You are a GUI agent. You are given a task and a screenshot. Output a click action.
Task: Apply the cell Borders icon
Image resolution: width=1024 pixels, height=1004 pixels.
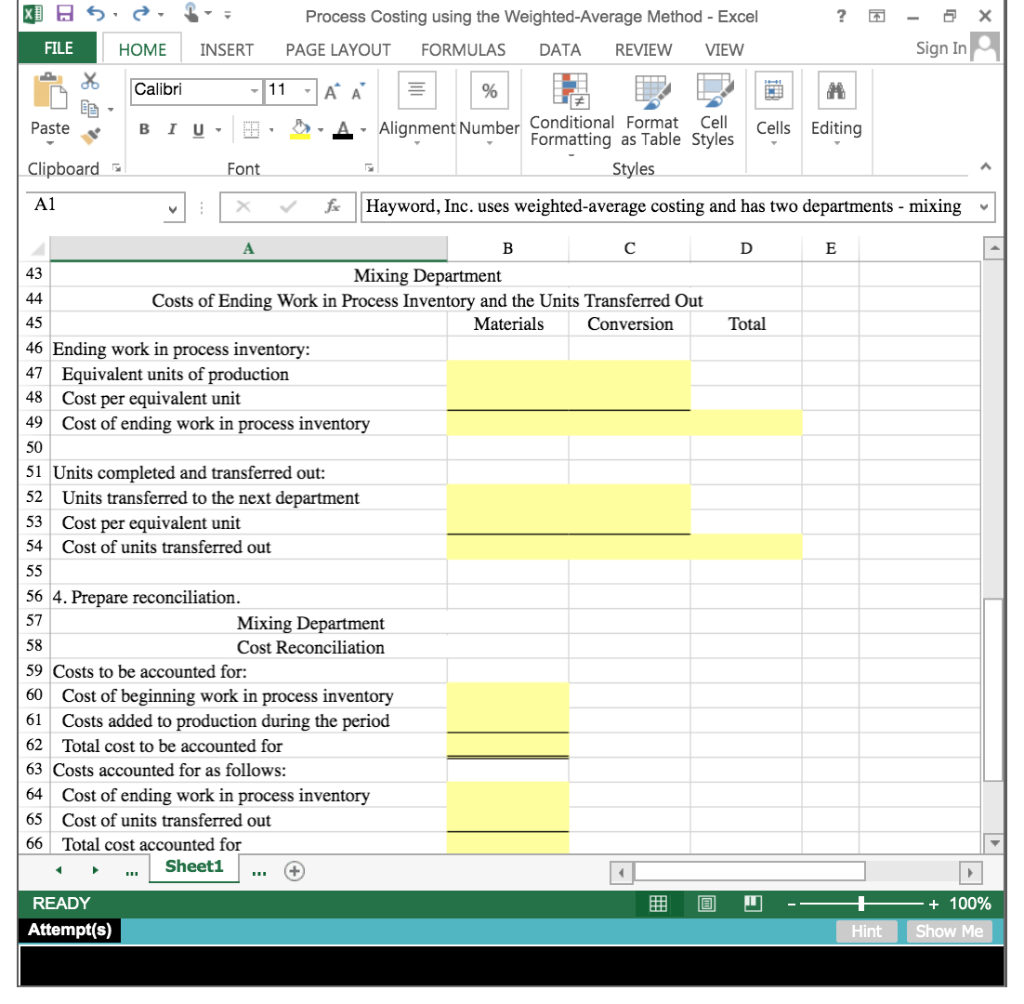click(x=251, y=129)
